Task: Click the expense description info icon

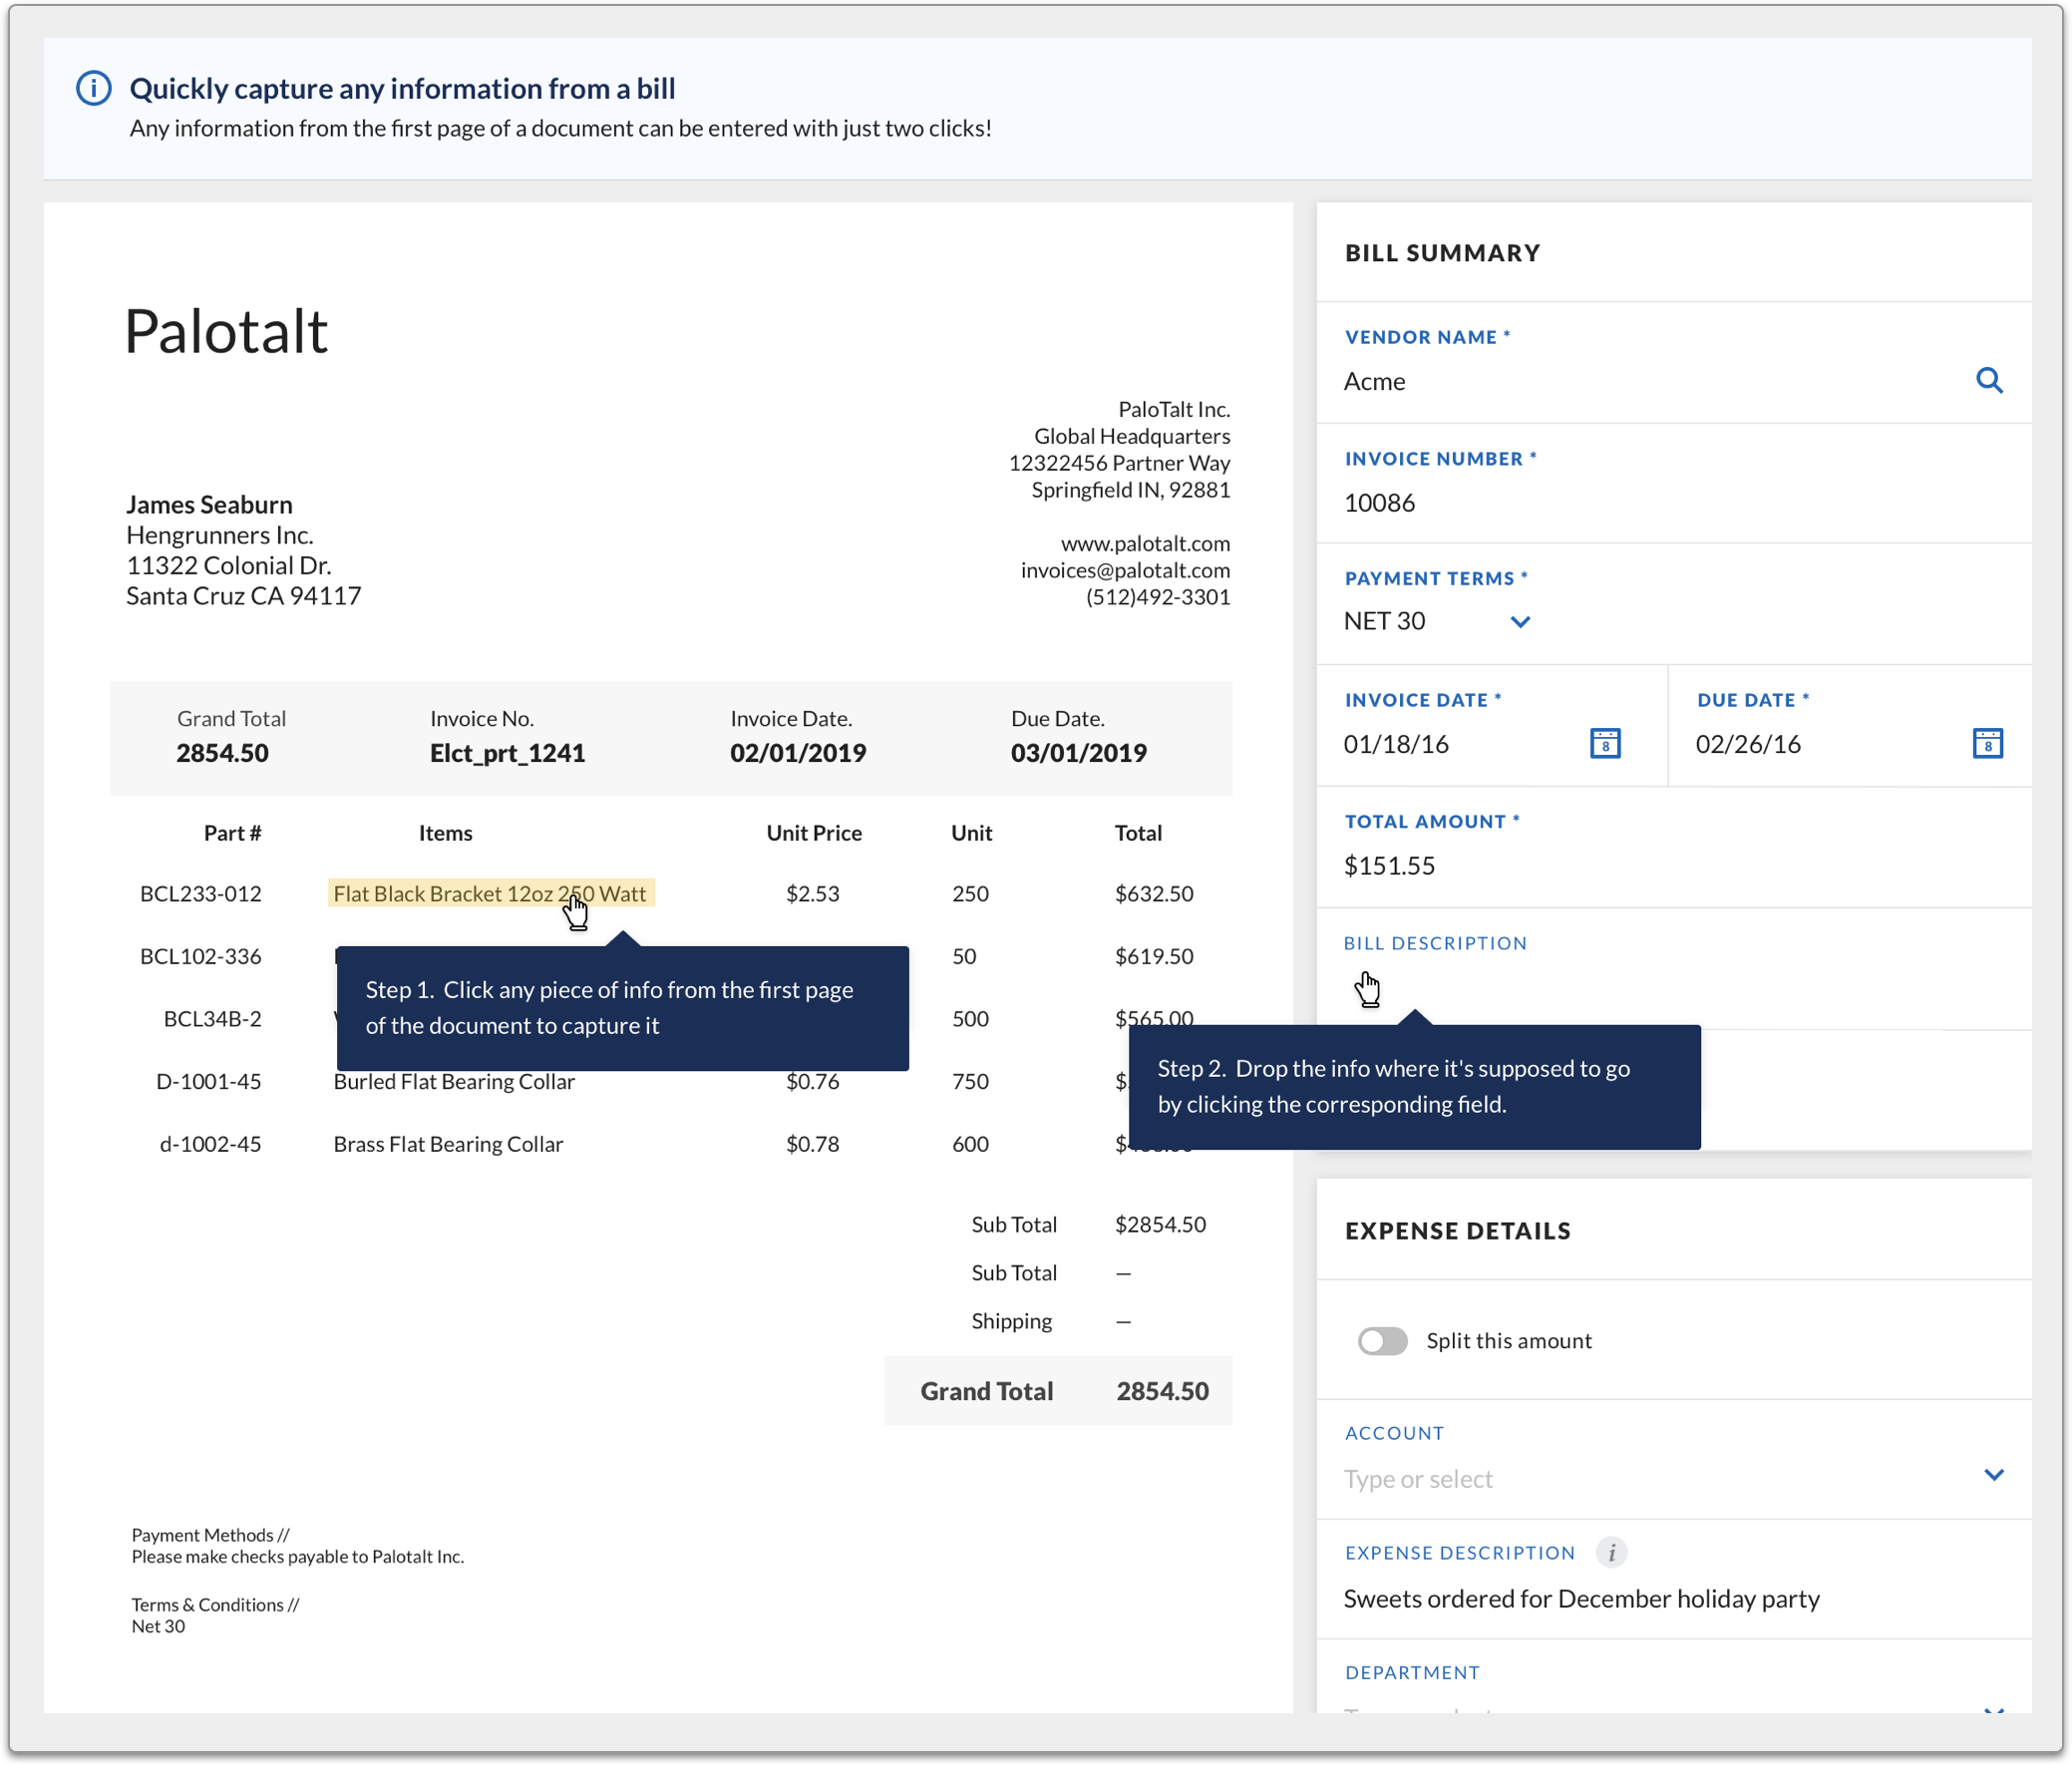Action: [1610, 1552]
